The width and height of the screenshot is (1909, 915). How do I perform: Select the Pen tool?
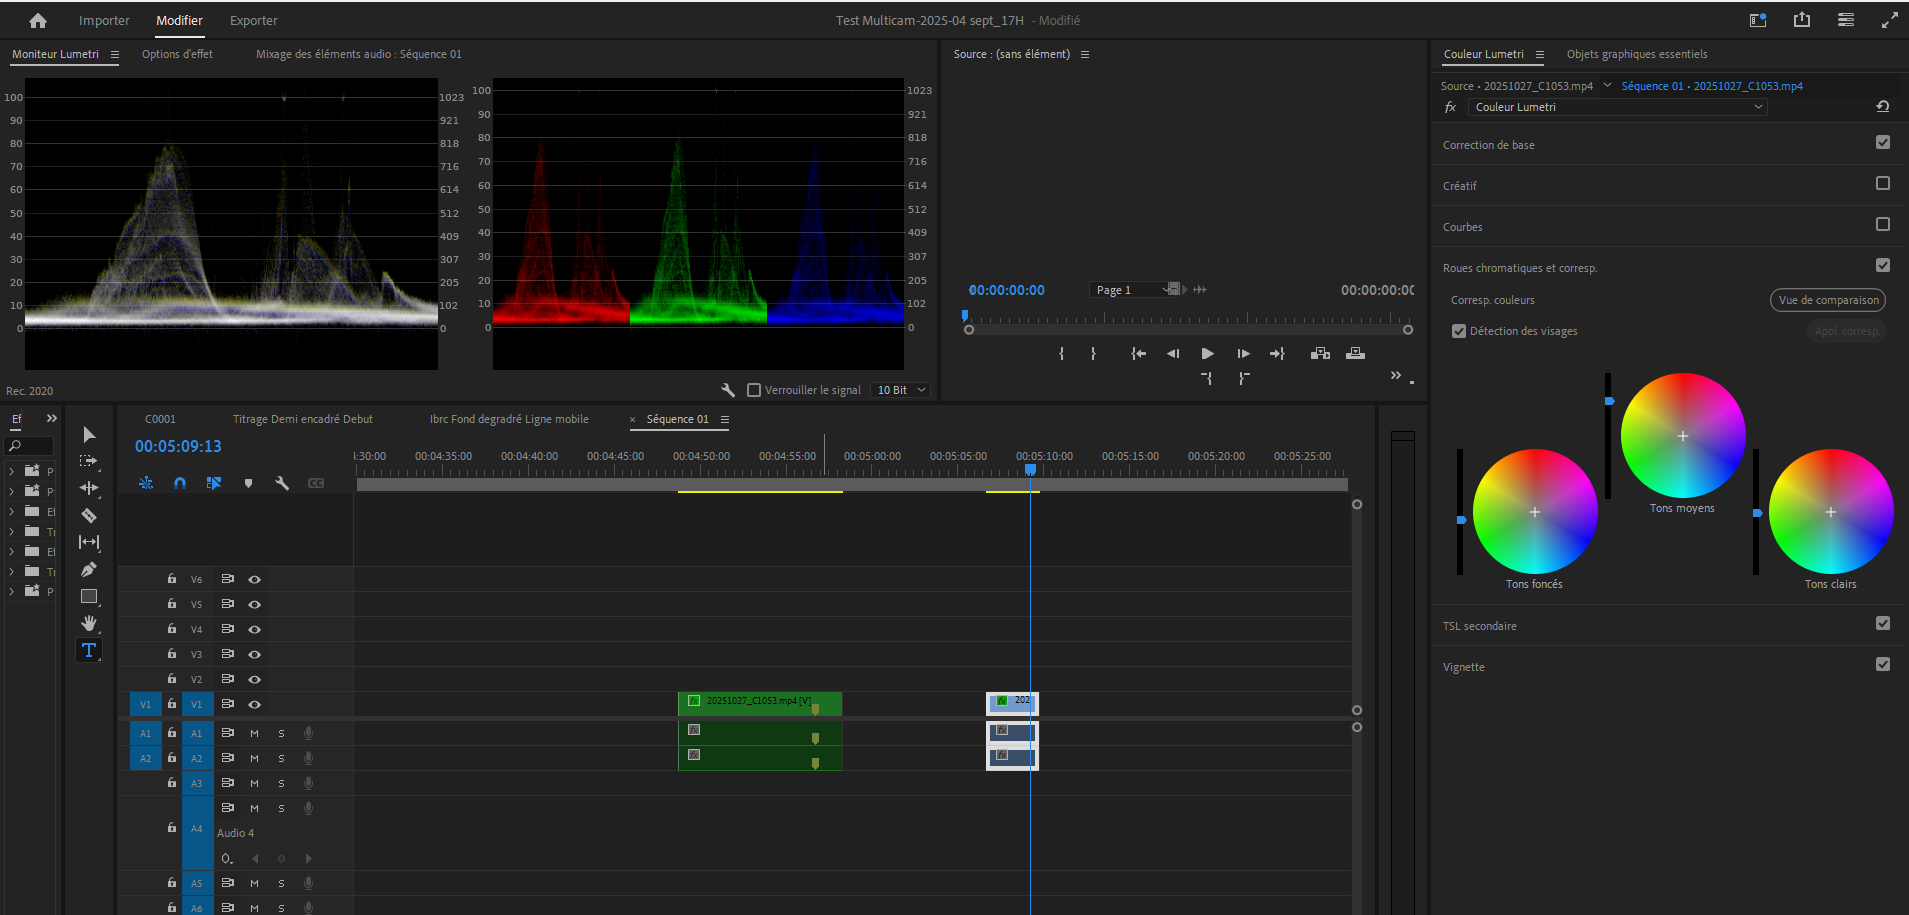[x=89, y=570]
